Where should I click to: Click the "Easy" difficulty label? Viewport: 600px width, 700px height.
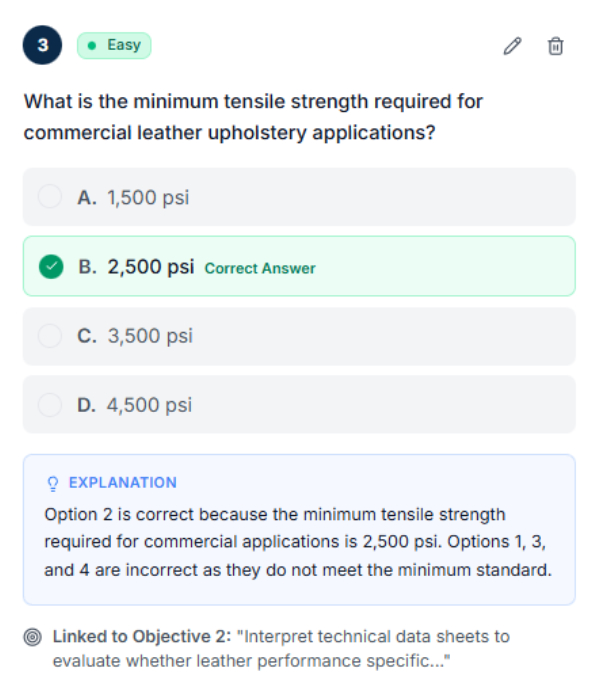(124, 46)
